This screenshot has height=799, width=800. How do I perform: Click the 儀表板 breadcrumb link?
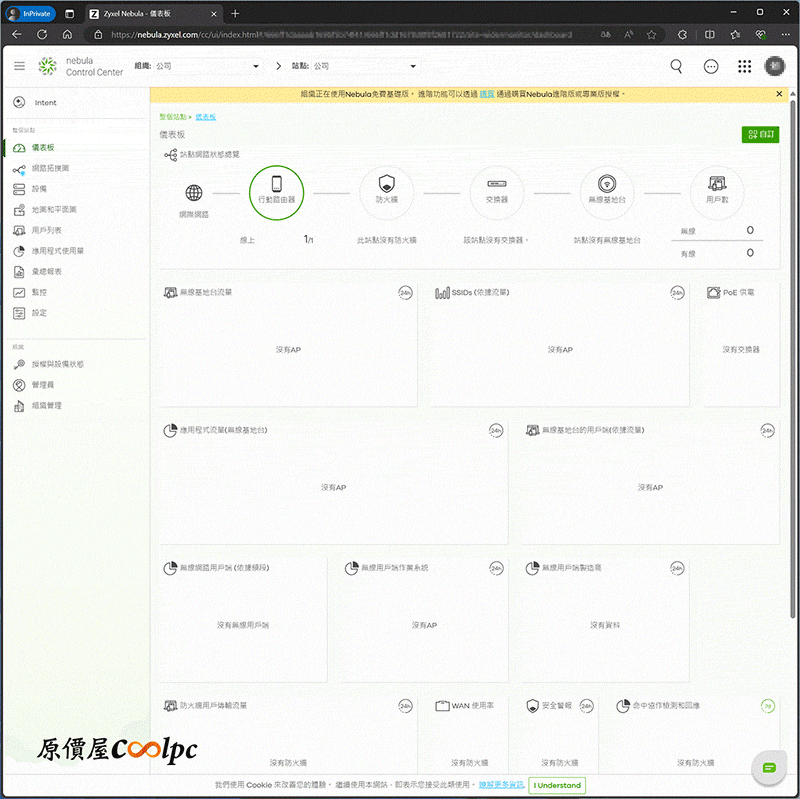click(x=206, y=117)
